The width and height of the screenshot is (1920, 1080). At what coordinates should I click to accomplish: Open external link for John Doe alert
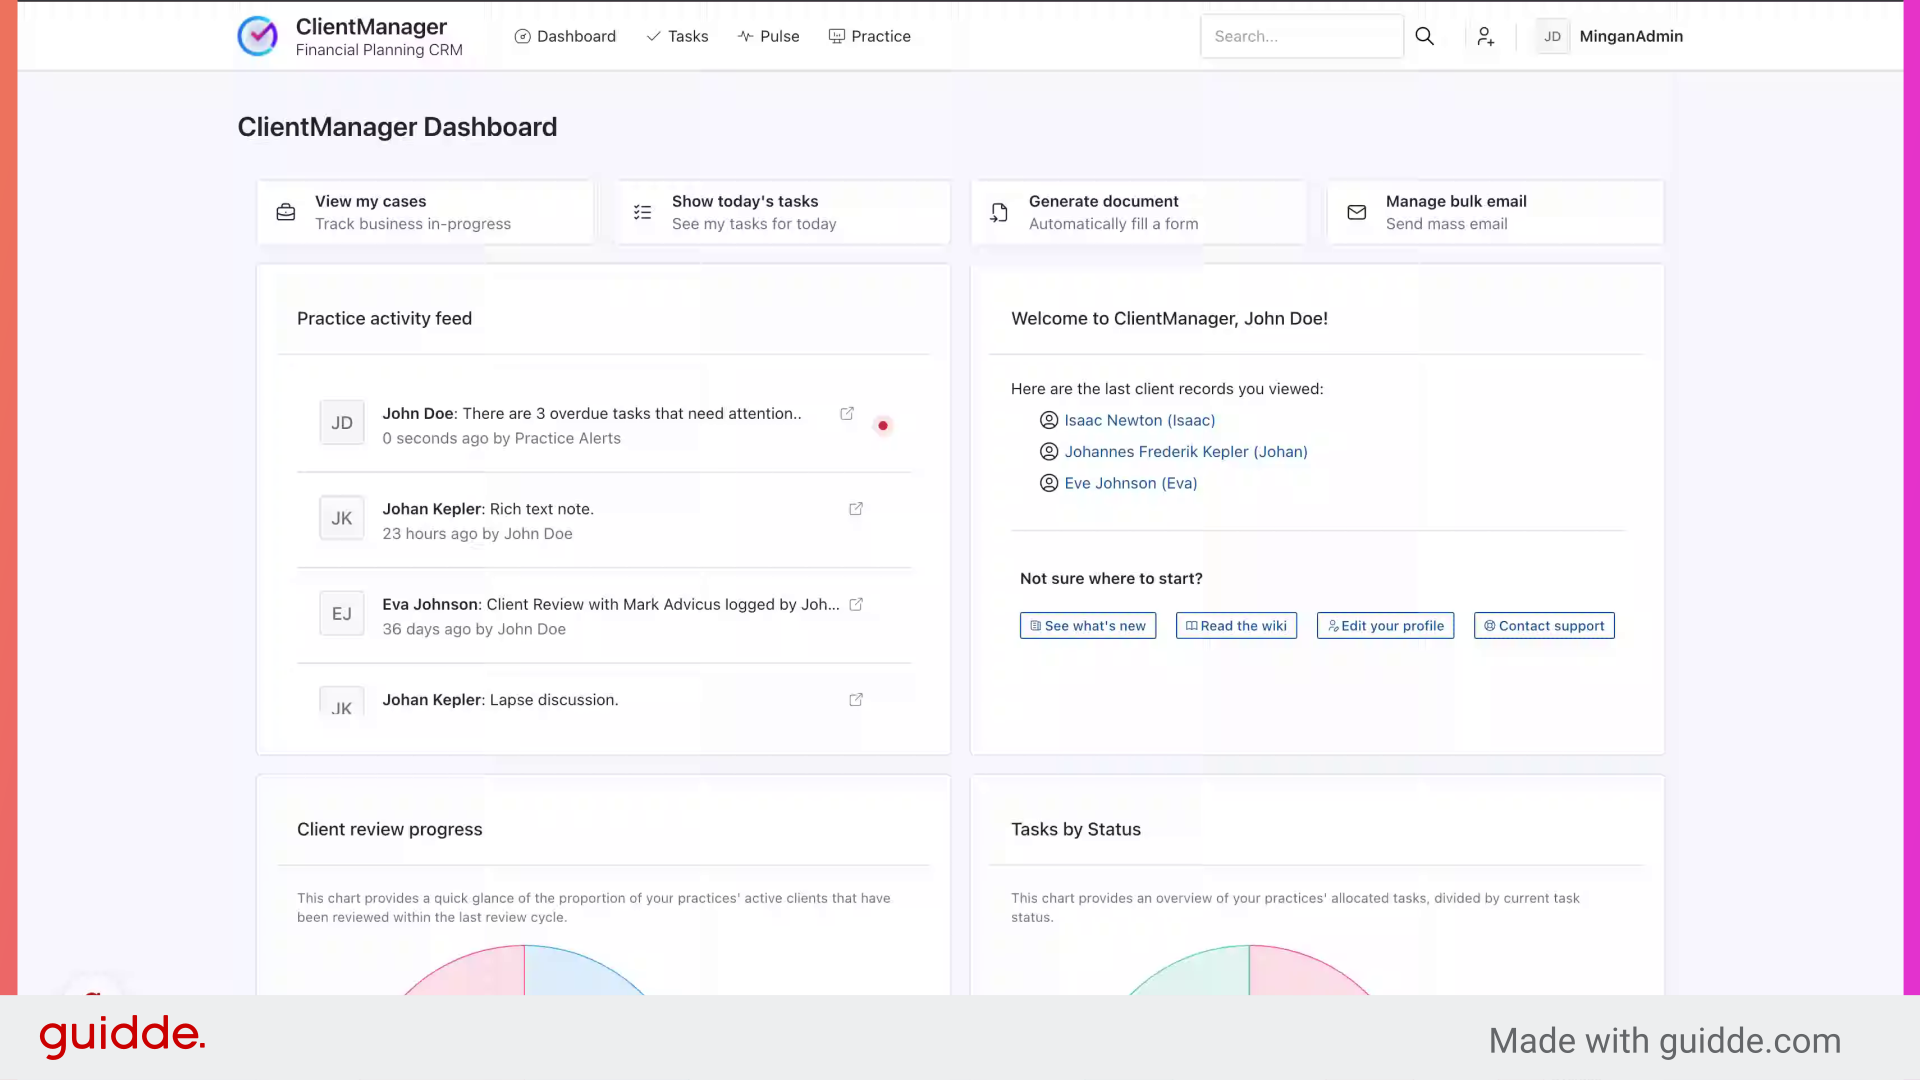point(847,413)
